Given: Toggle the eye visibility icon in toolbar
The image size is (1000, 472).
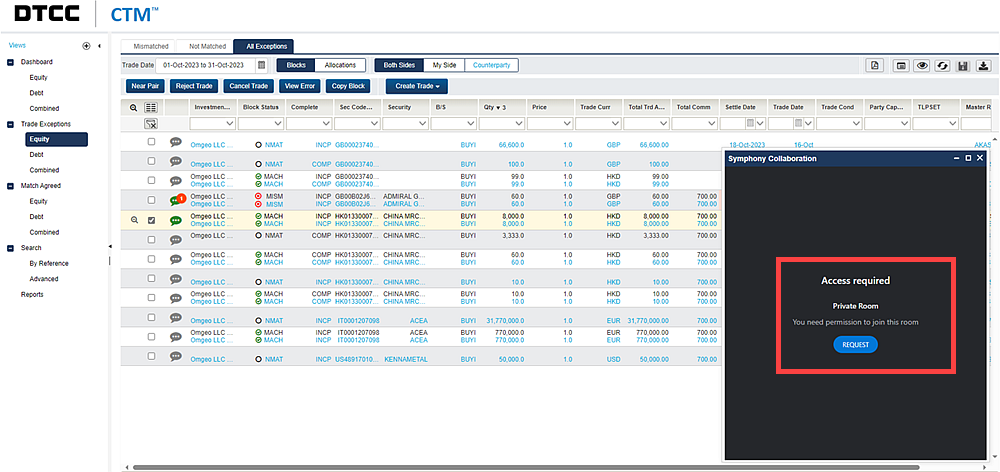Looking at the screenshot, I should 922,66.
